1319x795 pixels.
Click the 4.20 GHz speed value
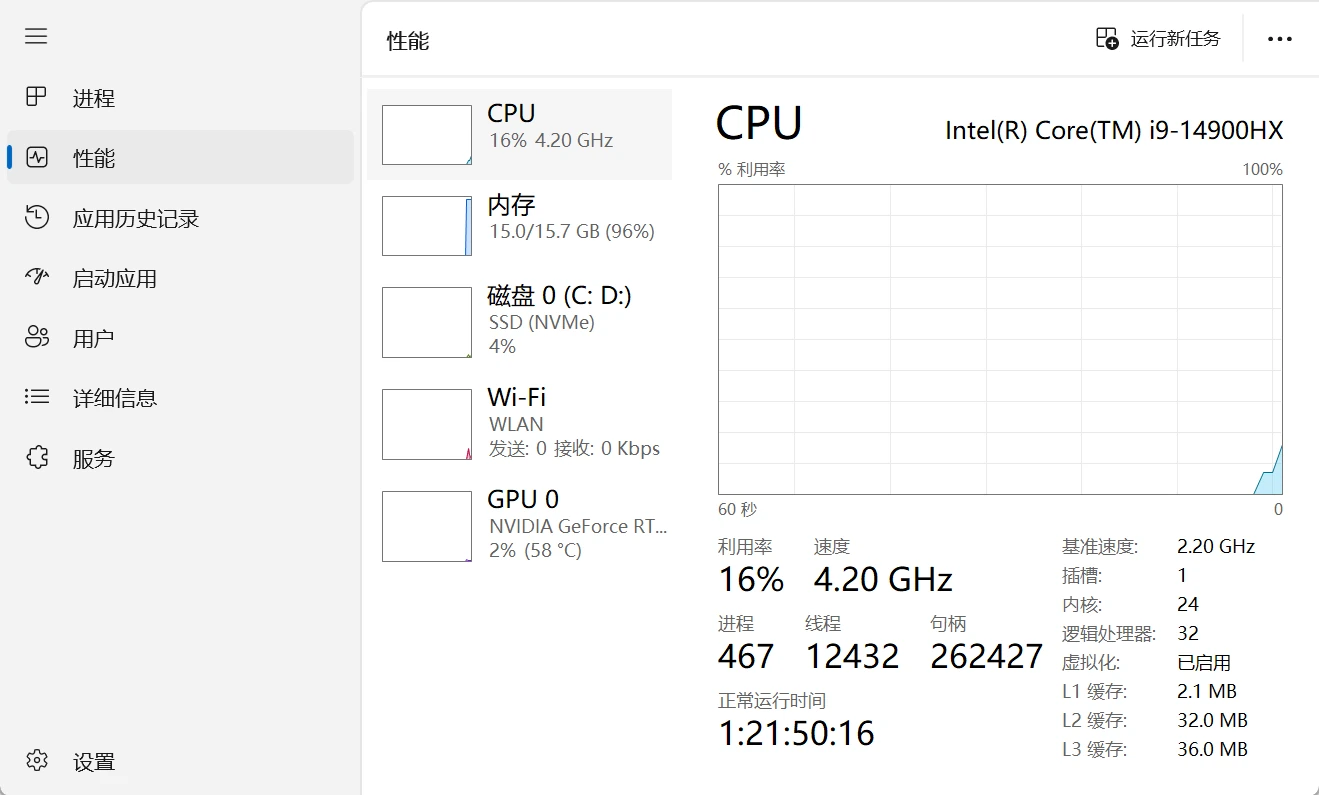883,579
